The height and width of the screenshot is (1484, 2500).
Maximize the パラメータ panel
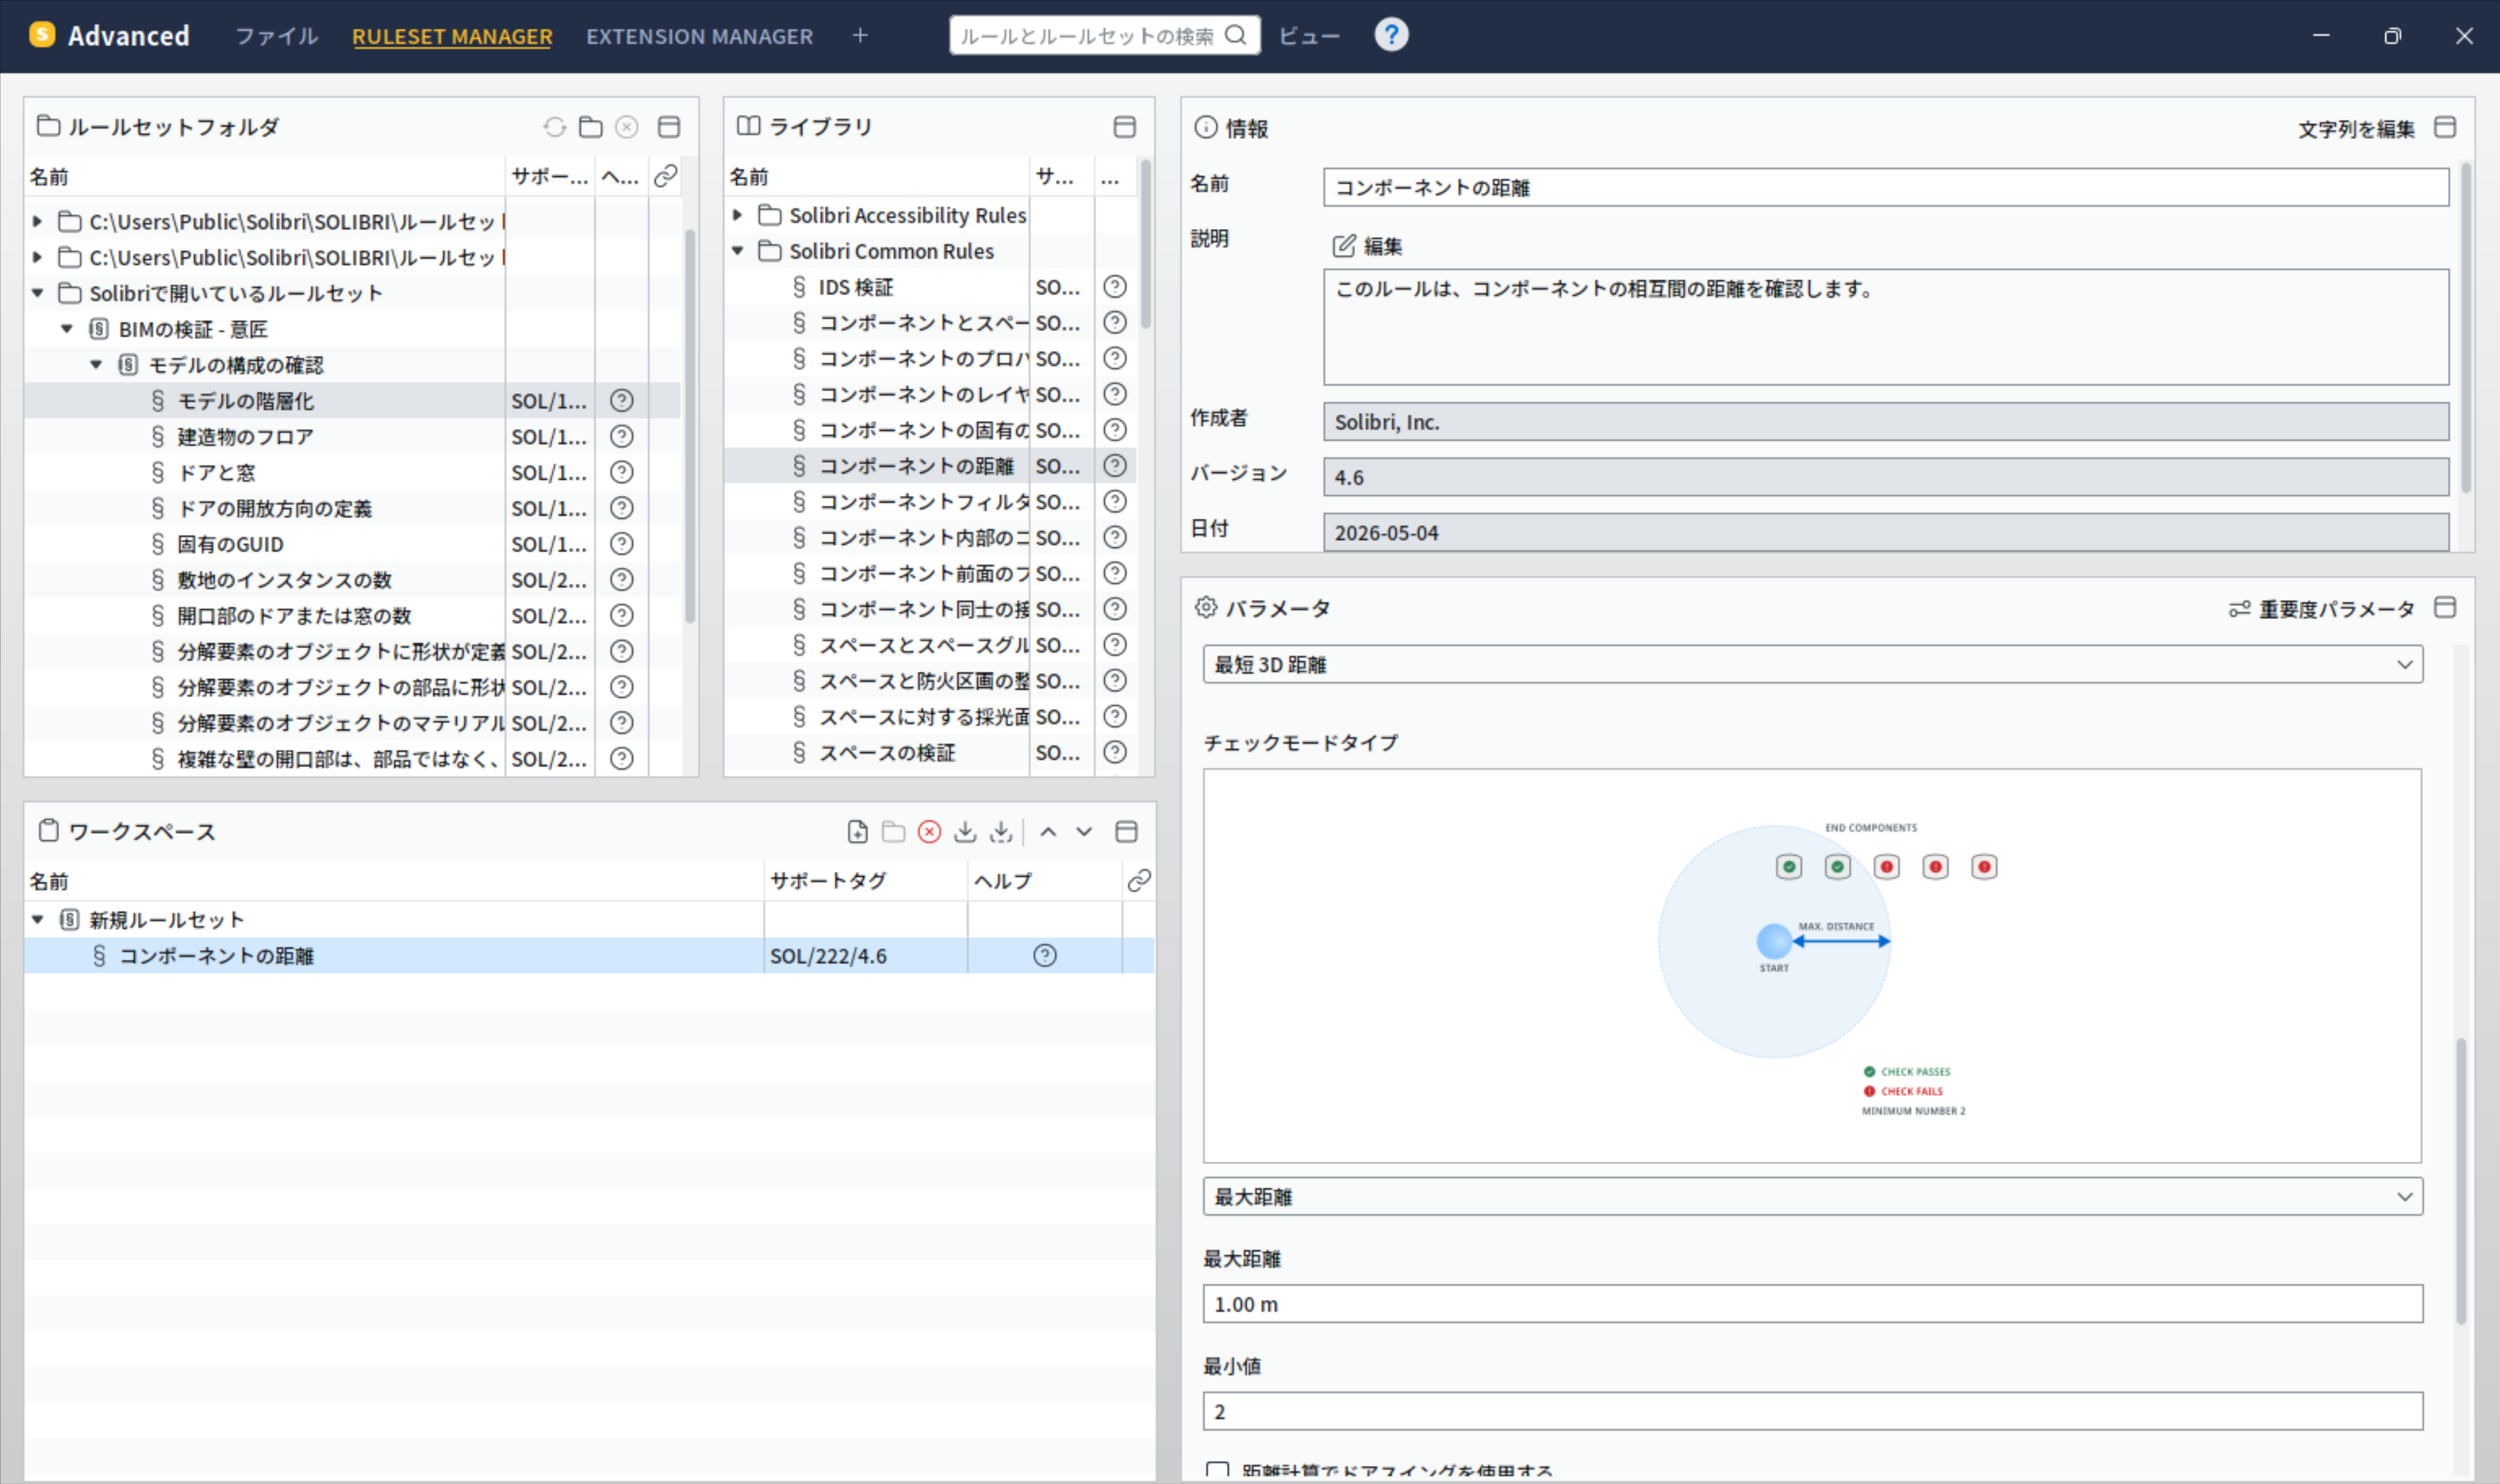pos(2445,607)
